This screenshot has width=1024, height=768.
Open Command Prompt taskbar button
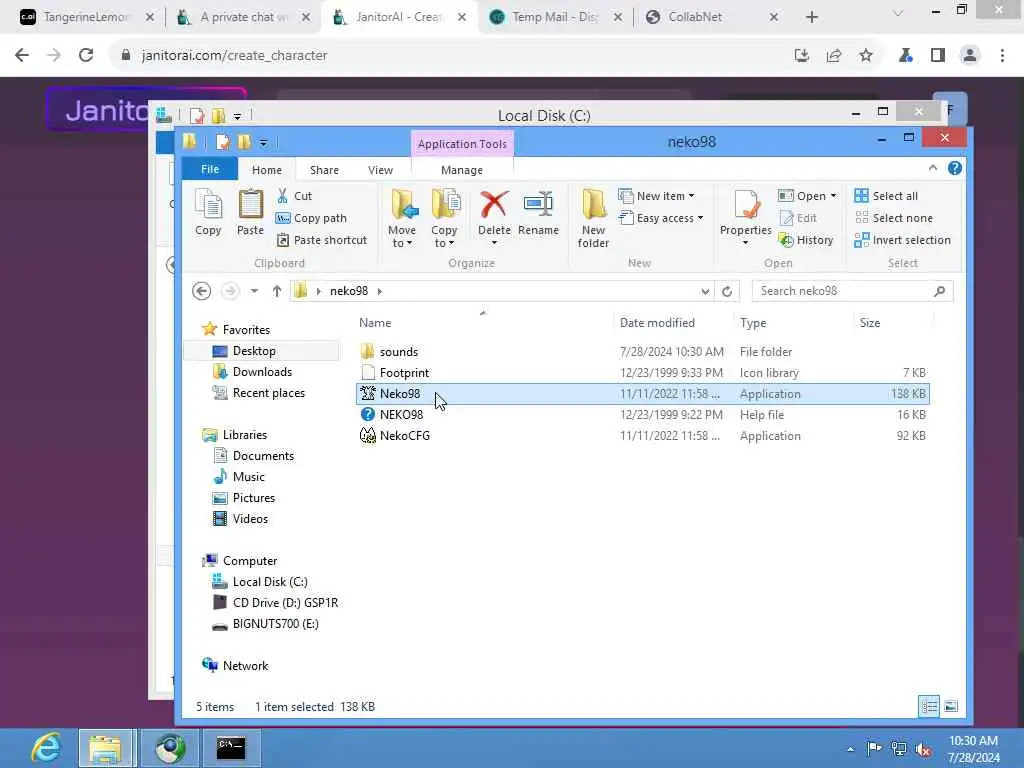231,748
